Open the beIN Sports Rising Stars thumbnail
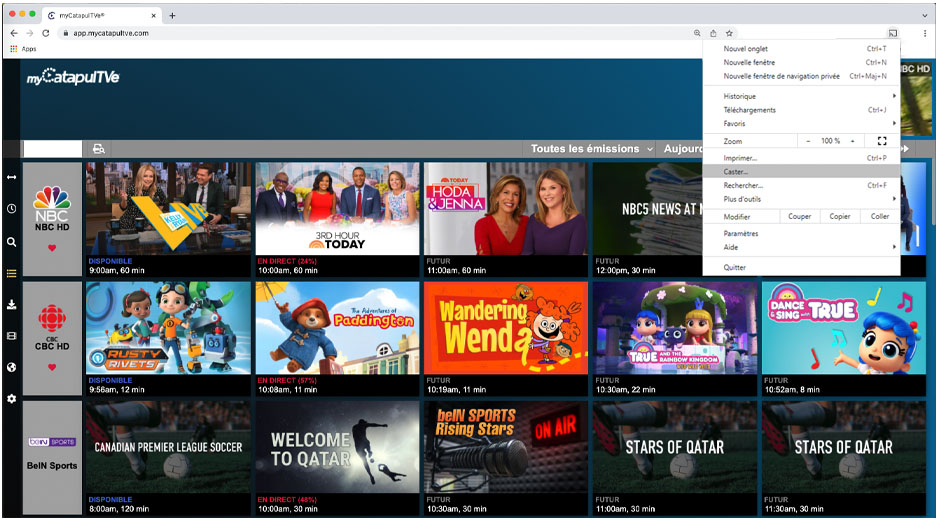The height and width of the screenshot is (520, 938). tap(506, 447)
